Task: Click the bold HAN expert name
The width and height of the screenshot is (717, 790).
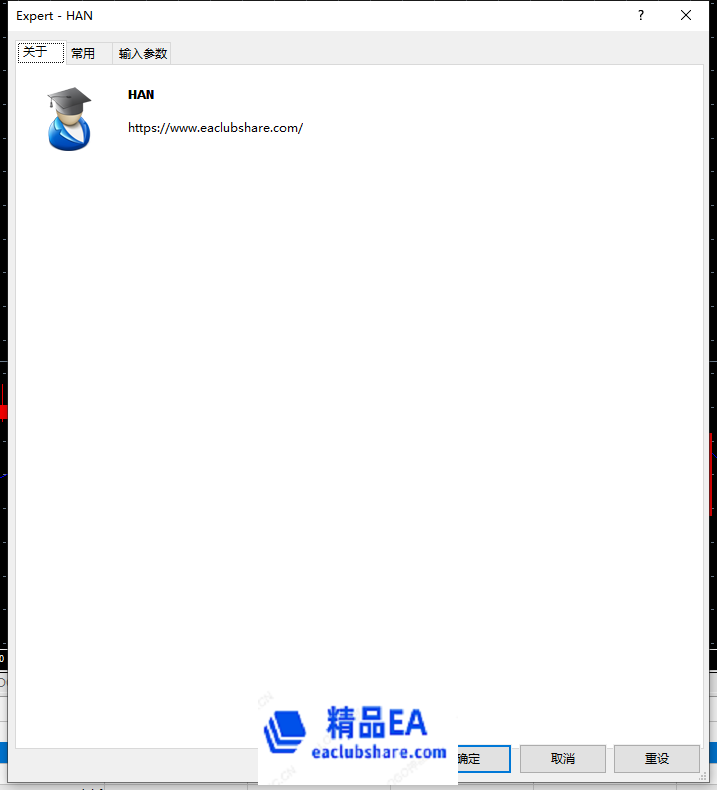Action: (141, 95)
